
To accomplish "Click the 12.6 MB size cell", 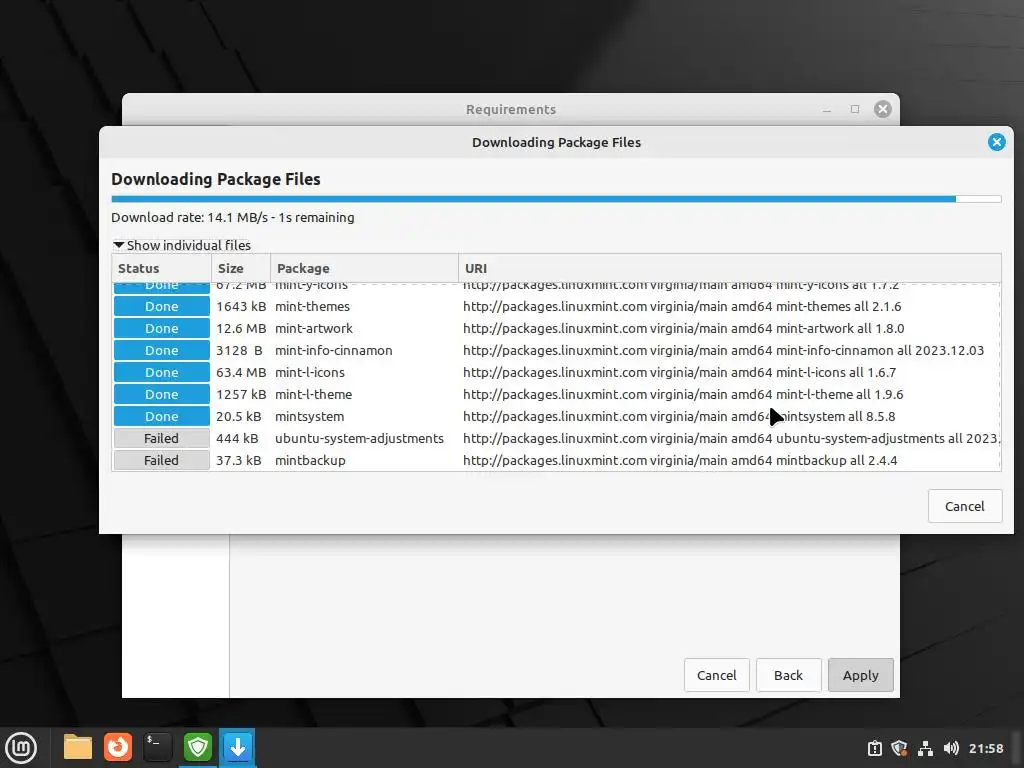I will (x=241, y=328).
